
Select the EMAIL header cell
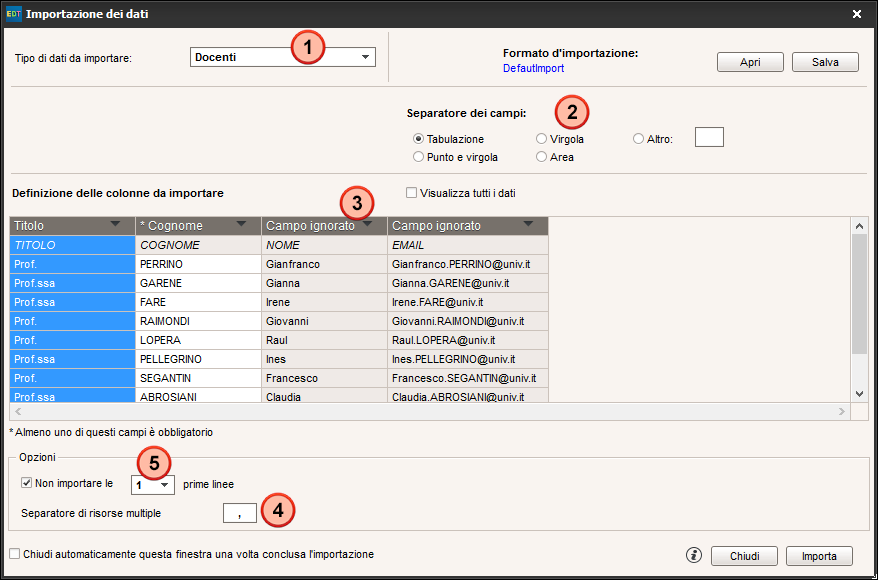point(468,245)
